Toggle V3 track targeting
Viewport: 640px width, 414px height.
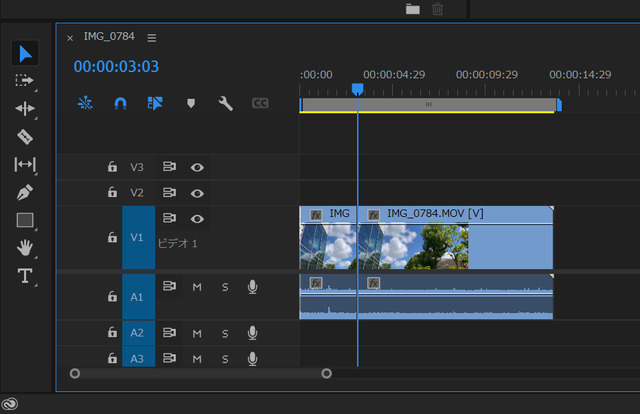137,167
